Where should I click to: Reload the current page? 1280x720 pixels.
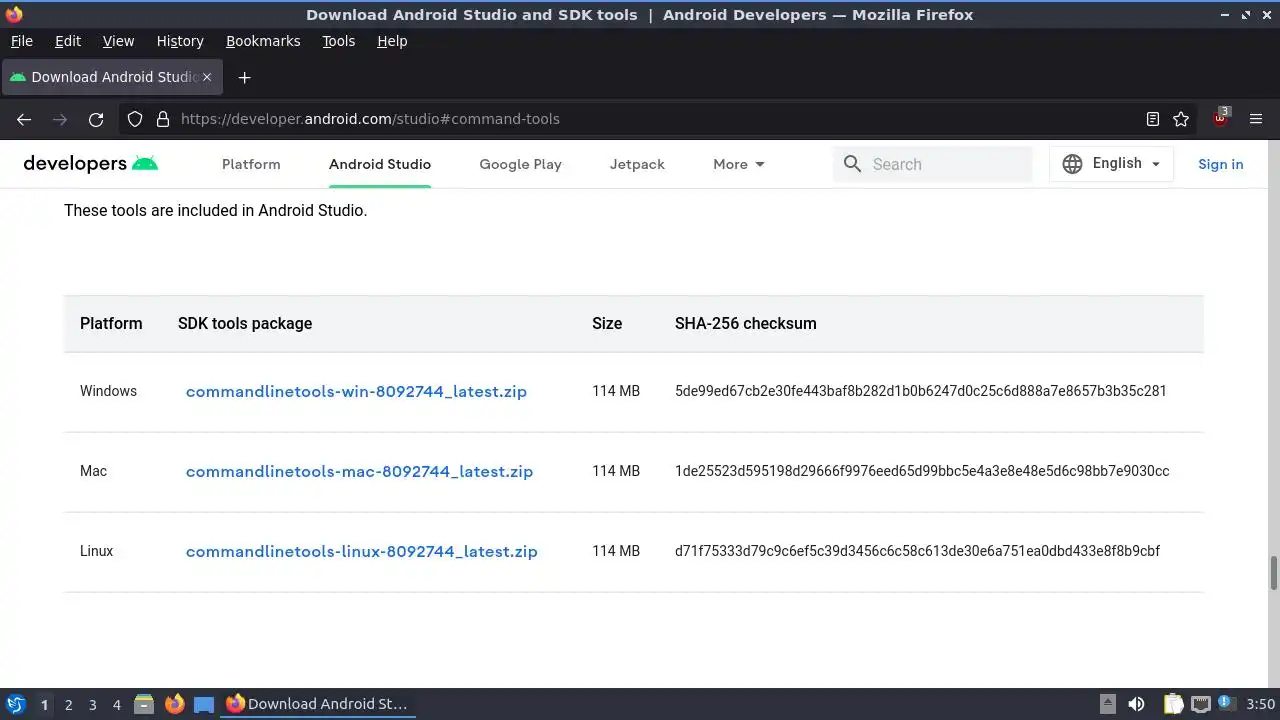[96, 119]
